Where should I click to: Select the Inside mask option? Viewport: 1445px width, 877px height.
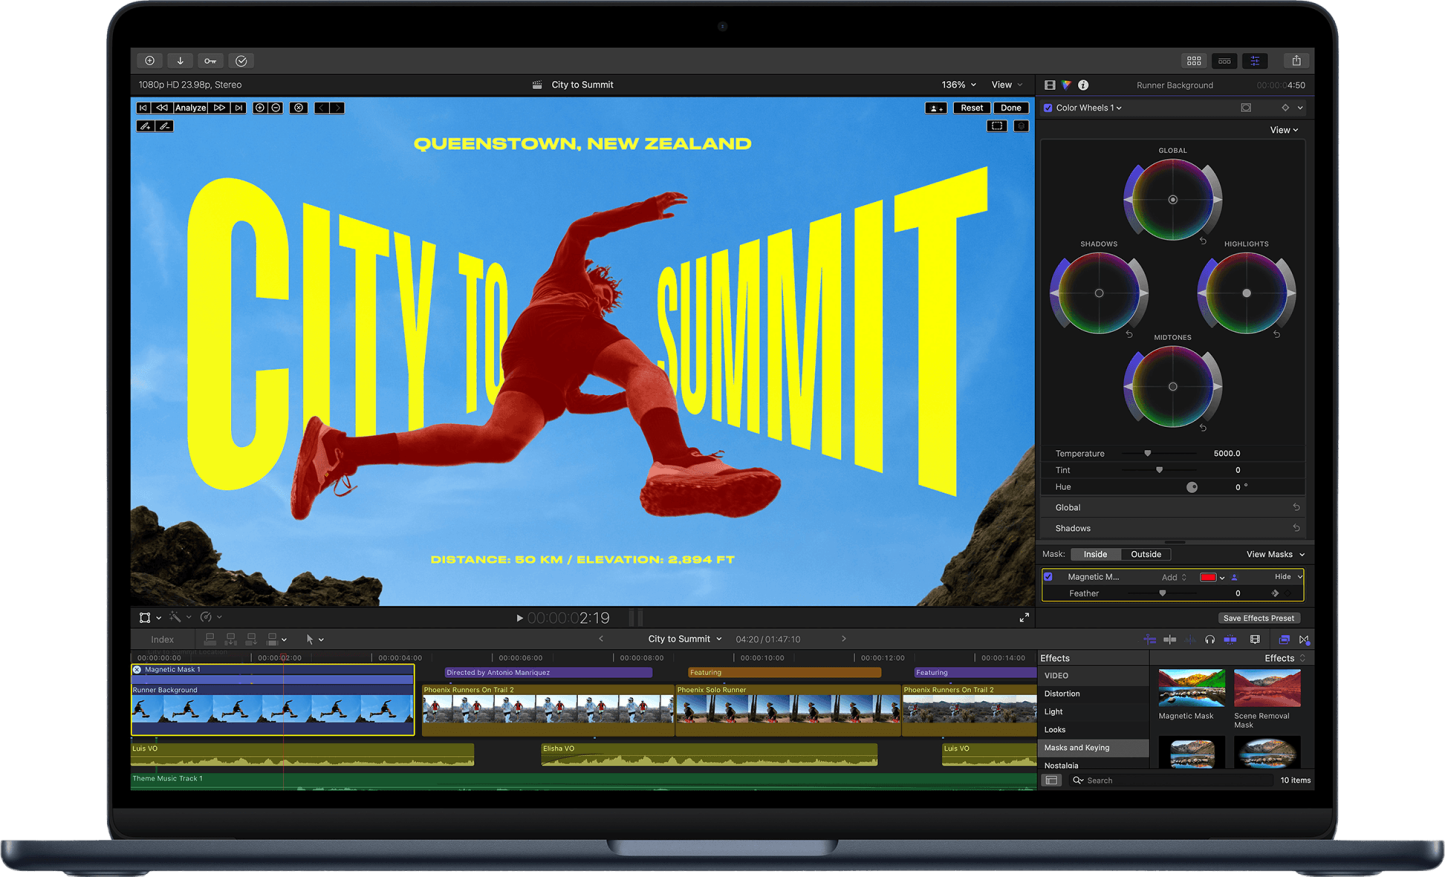click(x=1095, y=554)
